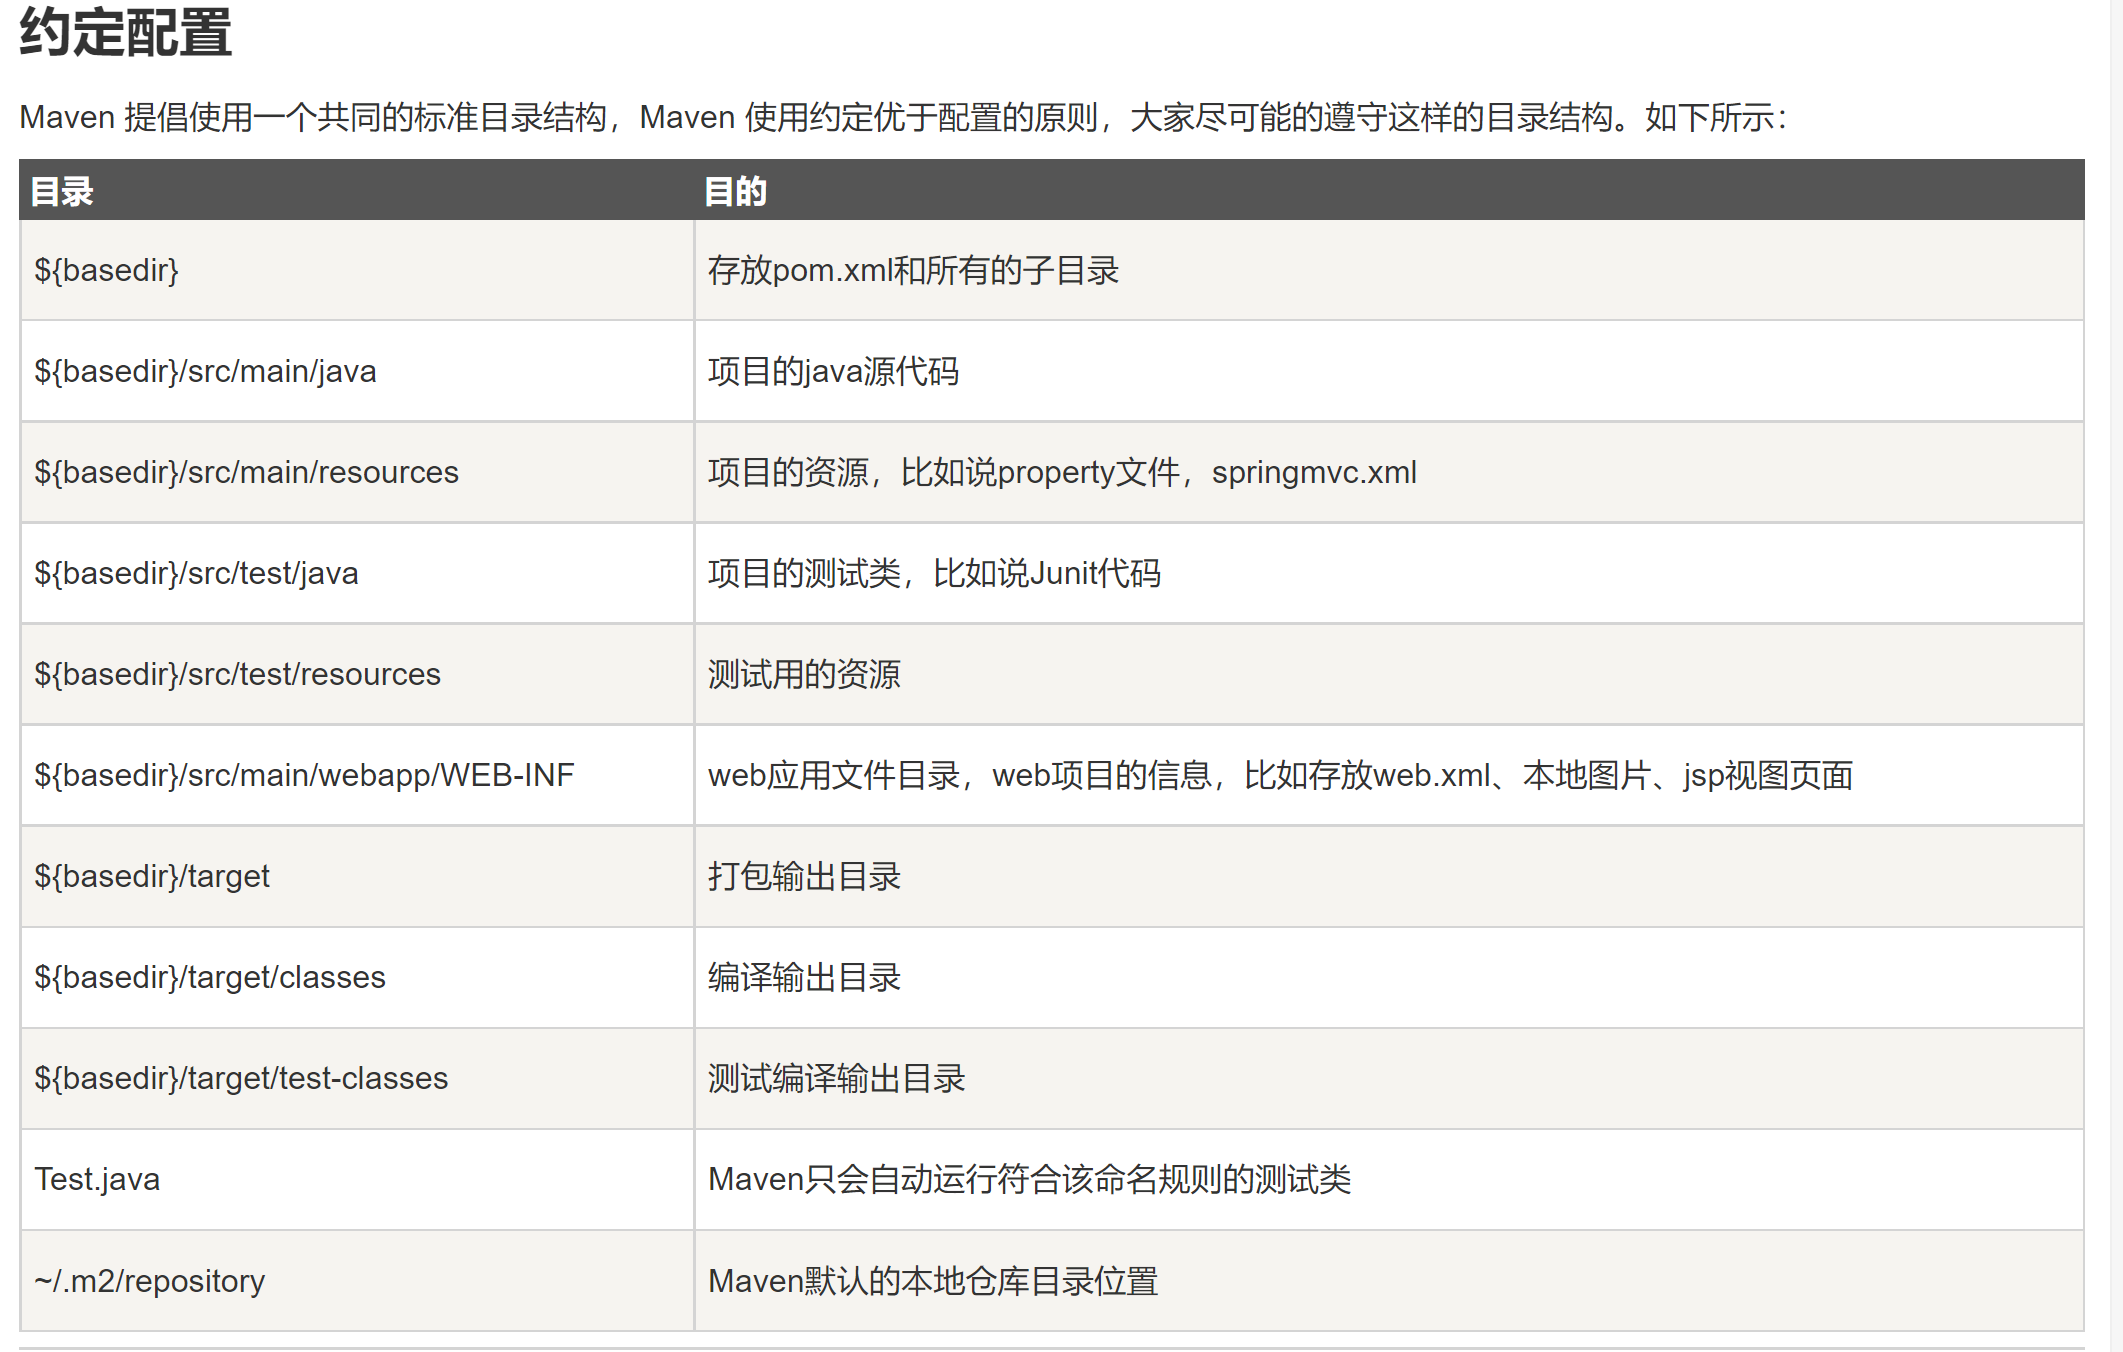Click the Maven默认的本地仓库目录位置 description
Image resolution: width=2123 pixels, height=1352 pixels.
click(932, 1281)
